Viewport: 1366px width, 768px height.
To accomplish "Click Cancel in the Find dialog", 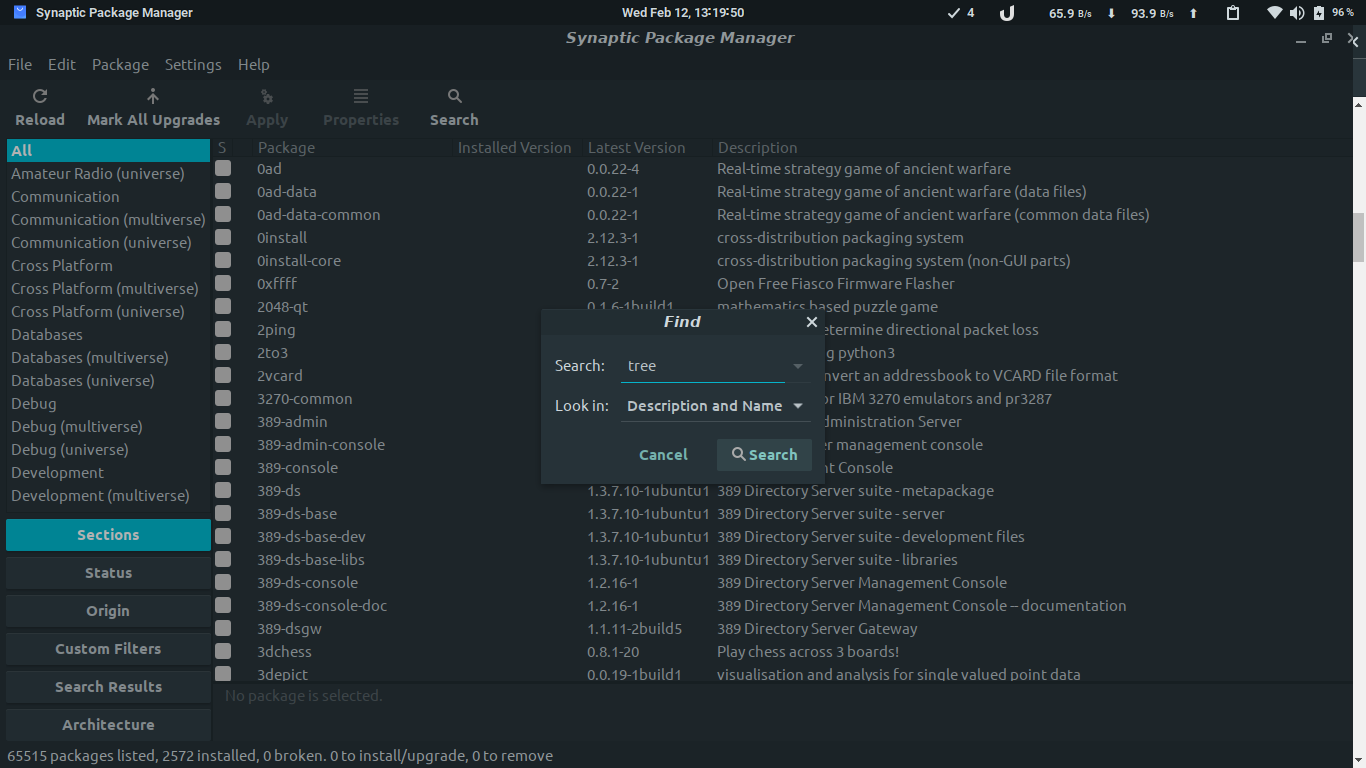I will point(663,455).
